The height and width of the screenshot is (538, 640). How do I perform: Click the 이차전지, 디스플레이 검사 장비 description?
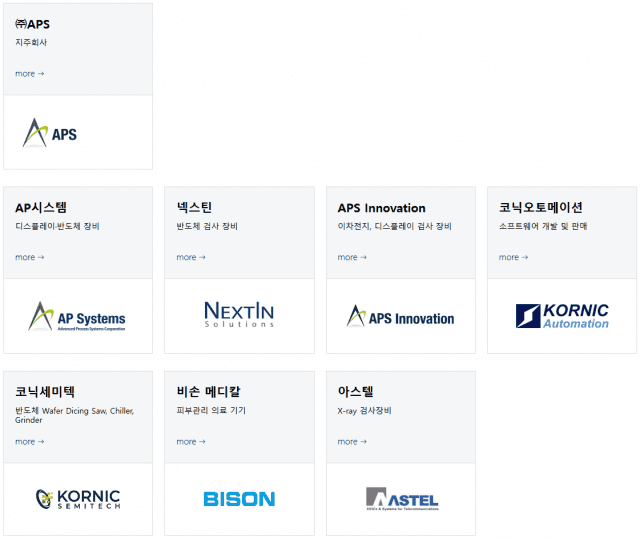point(394,226)
